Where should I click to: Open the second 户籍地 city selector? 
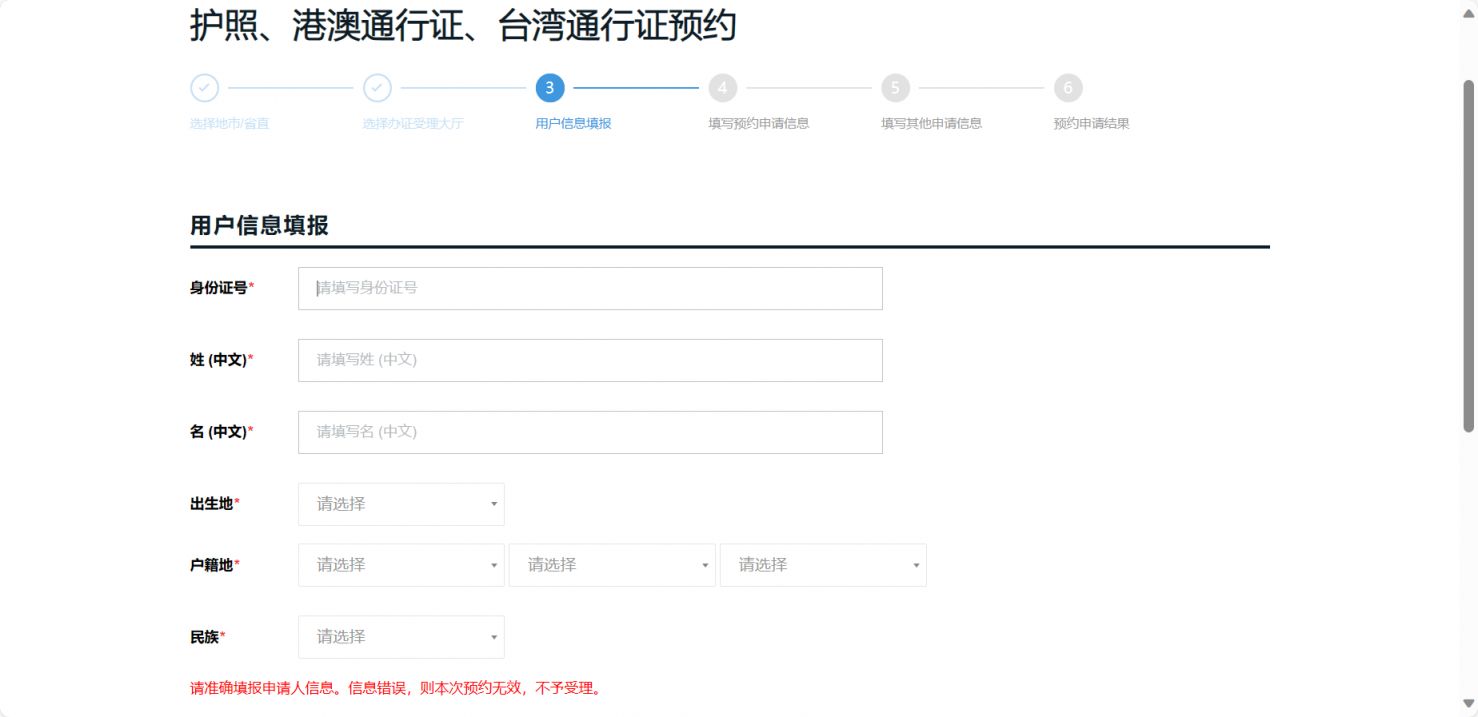[611, 565]
